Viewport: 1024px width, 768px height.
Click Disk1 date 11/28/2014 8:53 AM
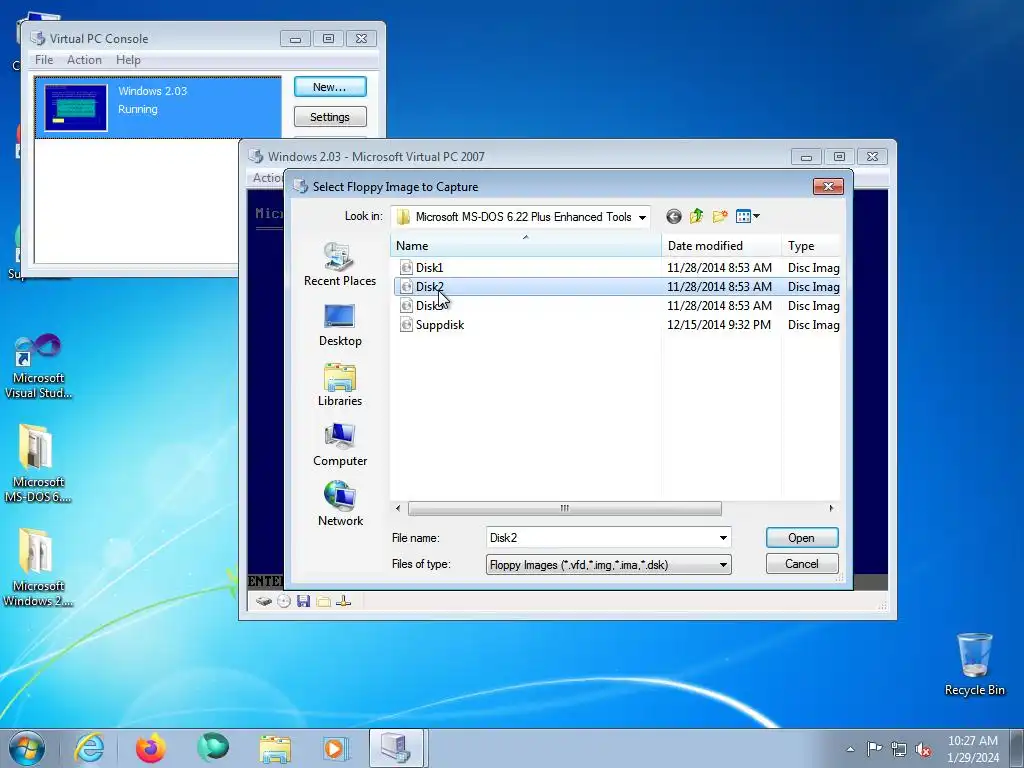[x=719, y=268]
